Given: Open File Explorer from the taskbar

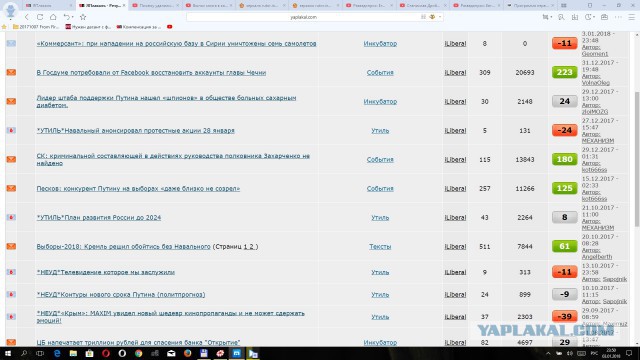Looking at the screenshot, I should (73, 353).
